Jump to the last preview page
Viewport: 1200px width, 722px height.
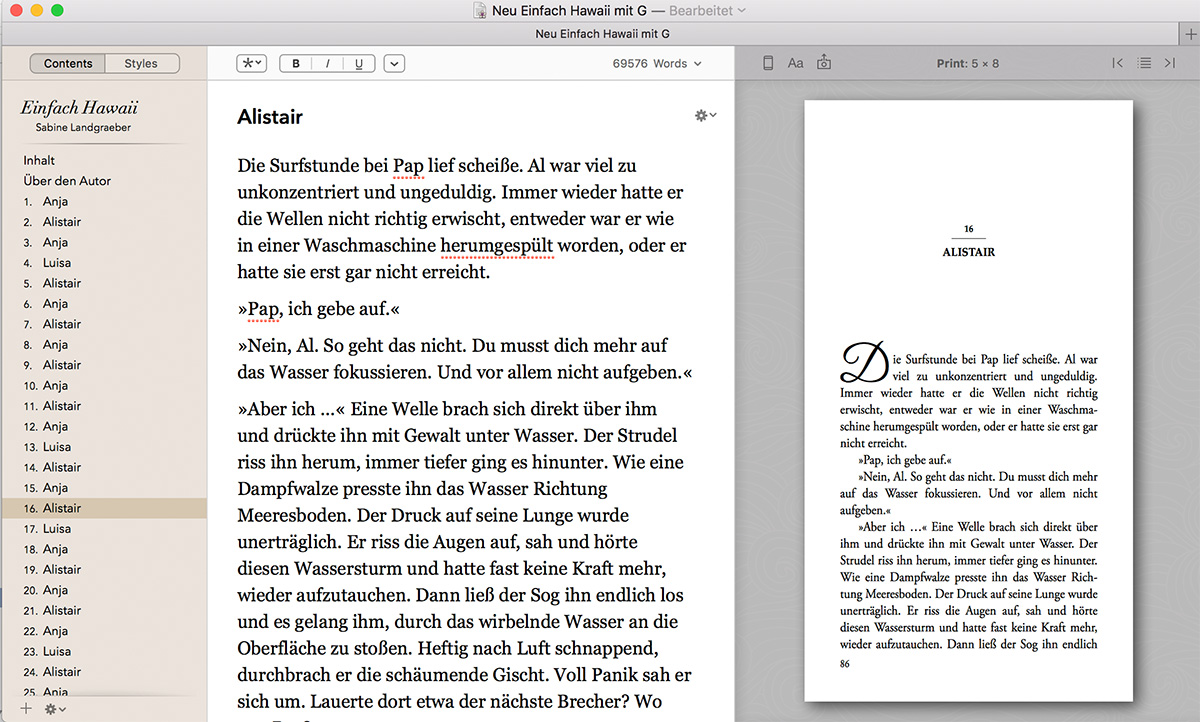tap(1169, 63)
